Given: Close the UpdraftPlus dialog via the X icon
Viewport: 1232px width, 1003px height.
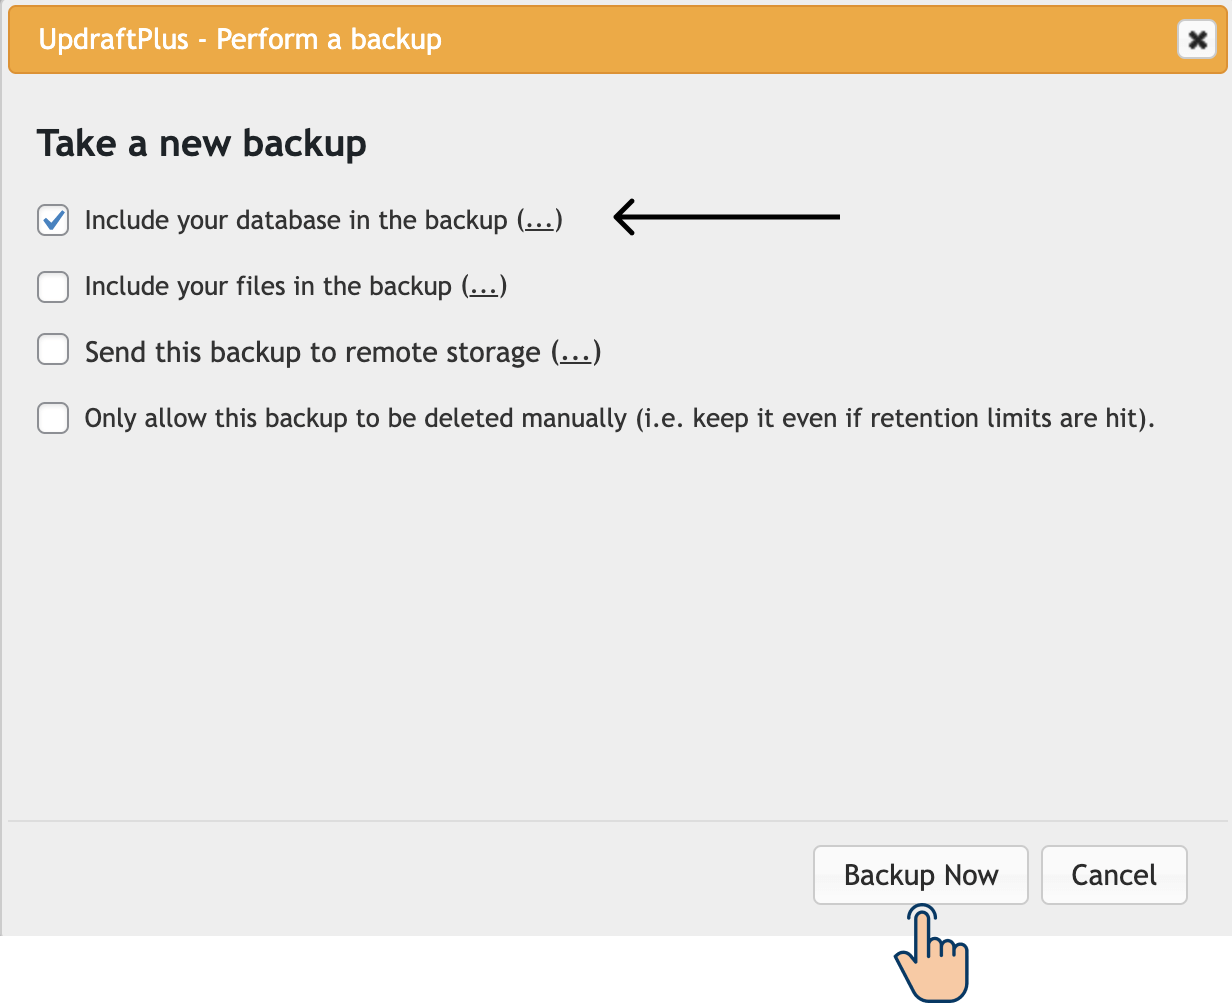Looking at the screenshot, I should pos(1196,39).
